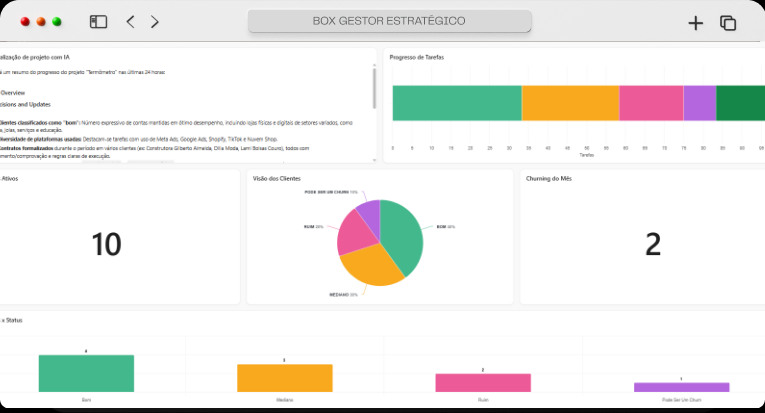
Task: Go back with the left chevron
Action: [x=130, y=21]
